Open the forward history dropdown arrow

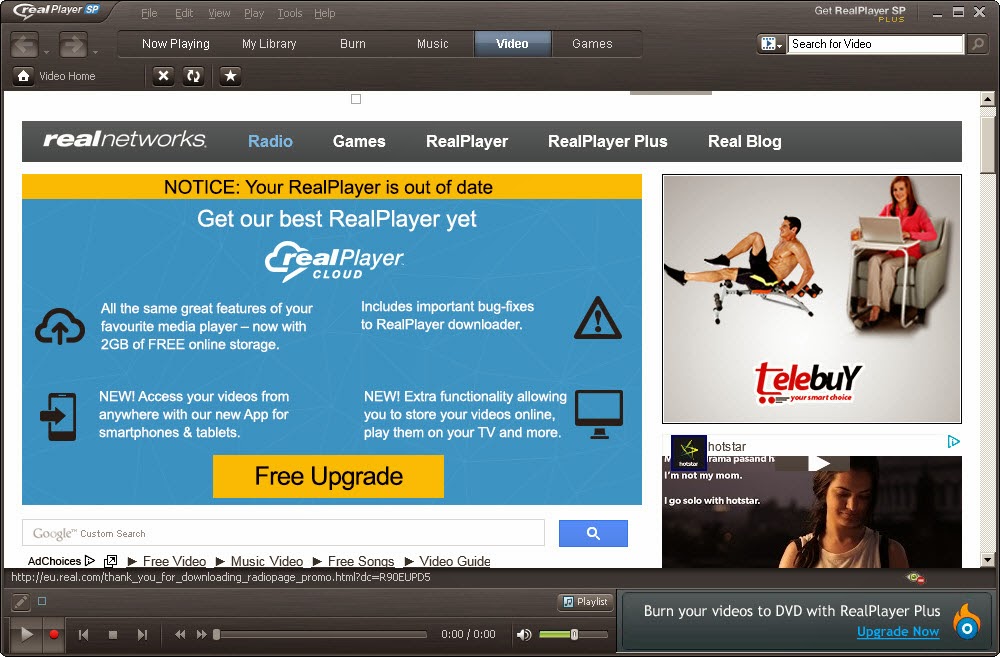point(95,52)
